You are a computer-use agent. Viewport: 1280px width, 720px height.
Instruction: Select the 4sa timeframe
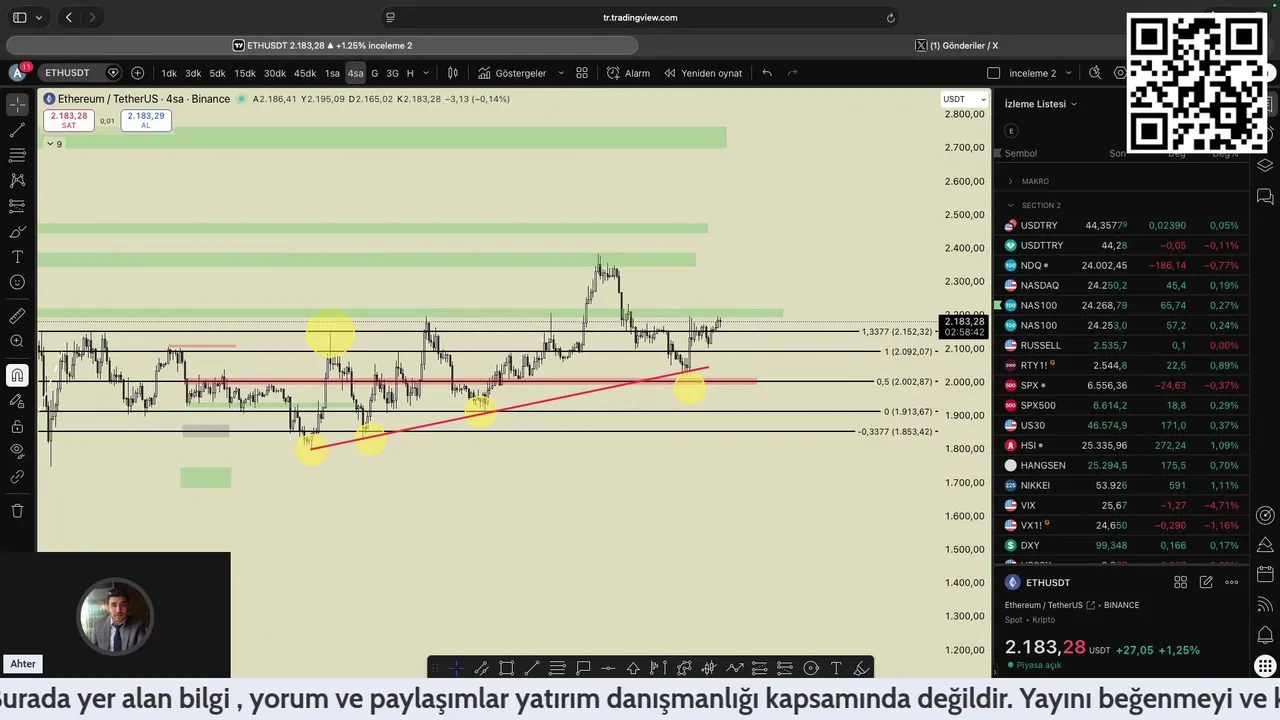[355, 73]
